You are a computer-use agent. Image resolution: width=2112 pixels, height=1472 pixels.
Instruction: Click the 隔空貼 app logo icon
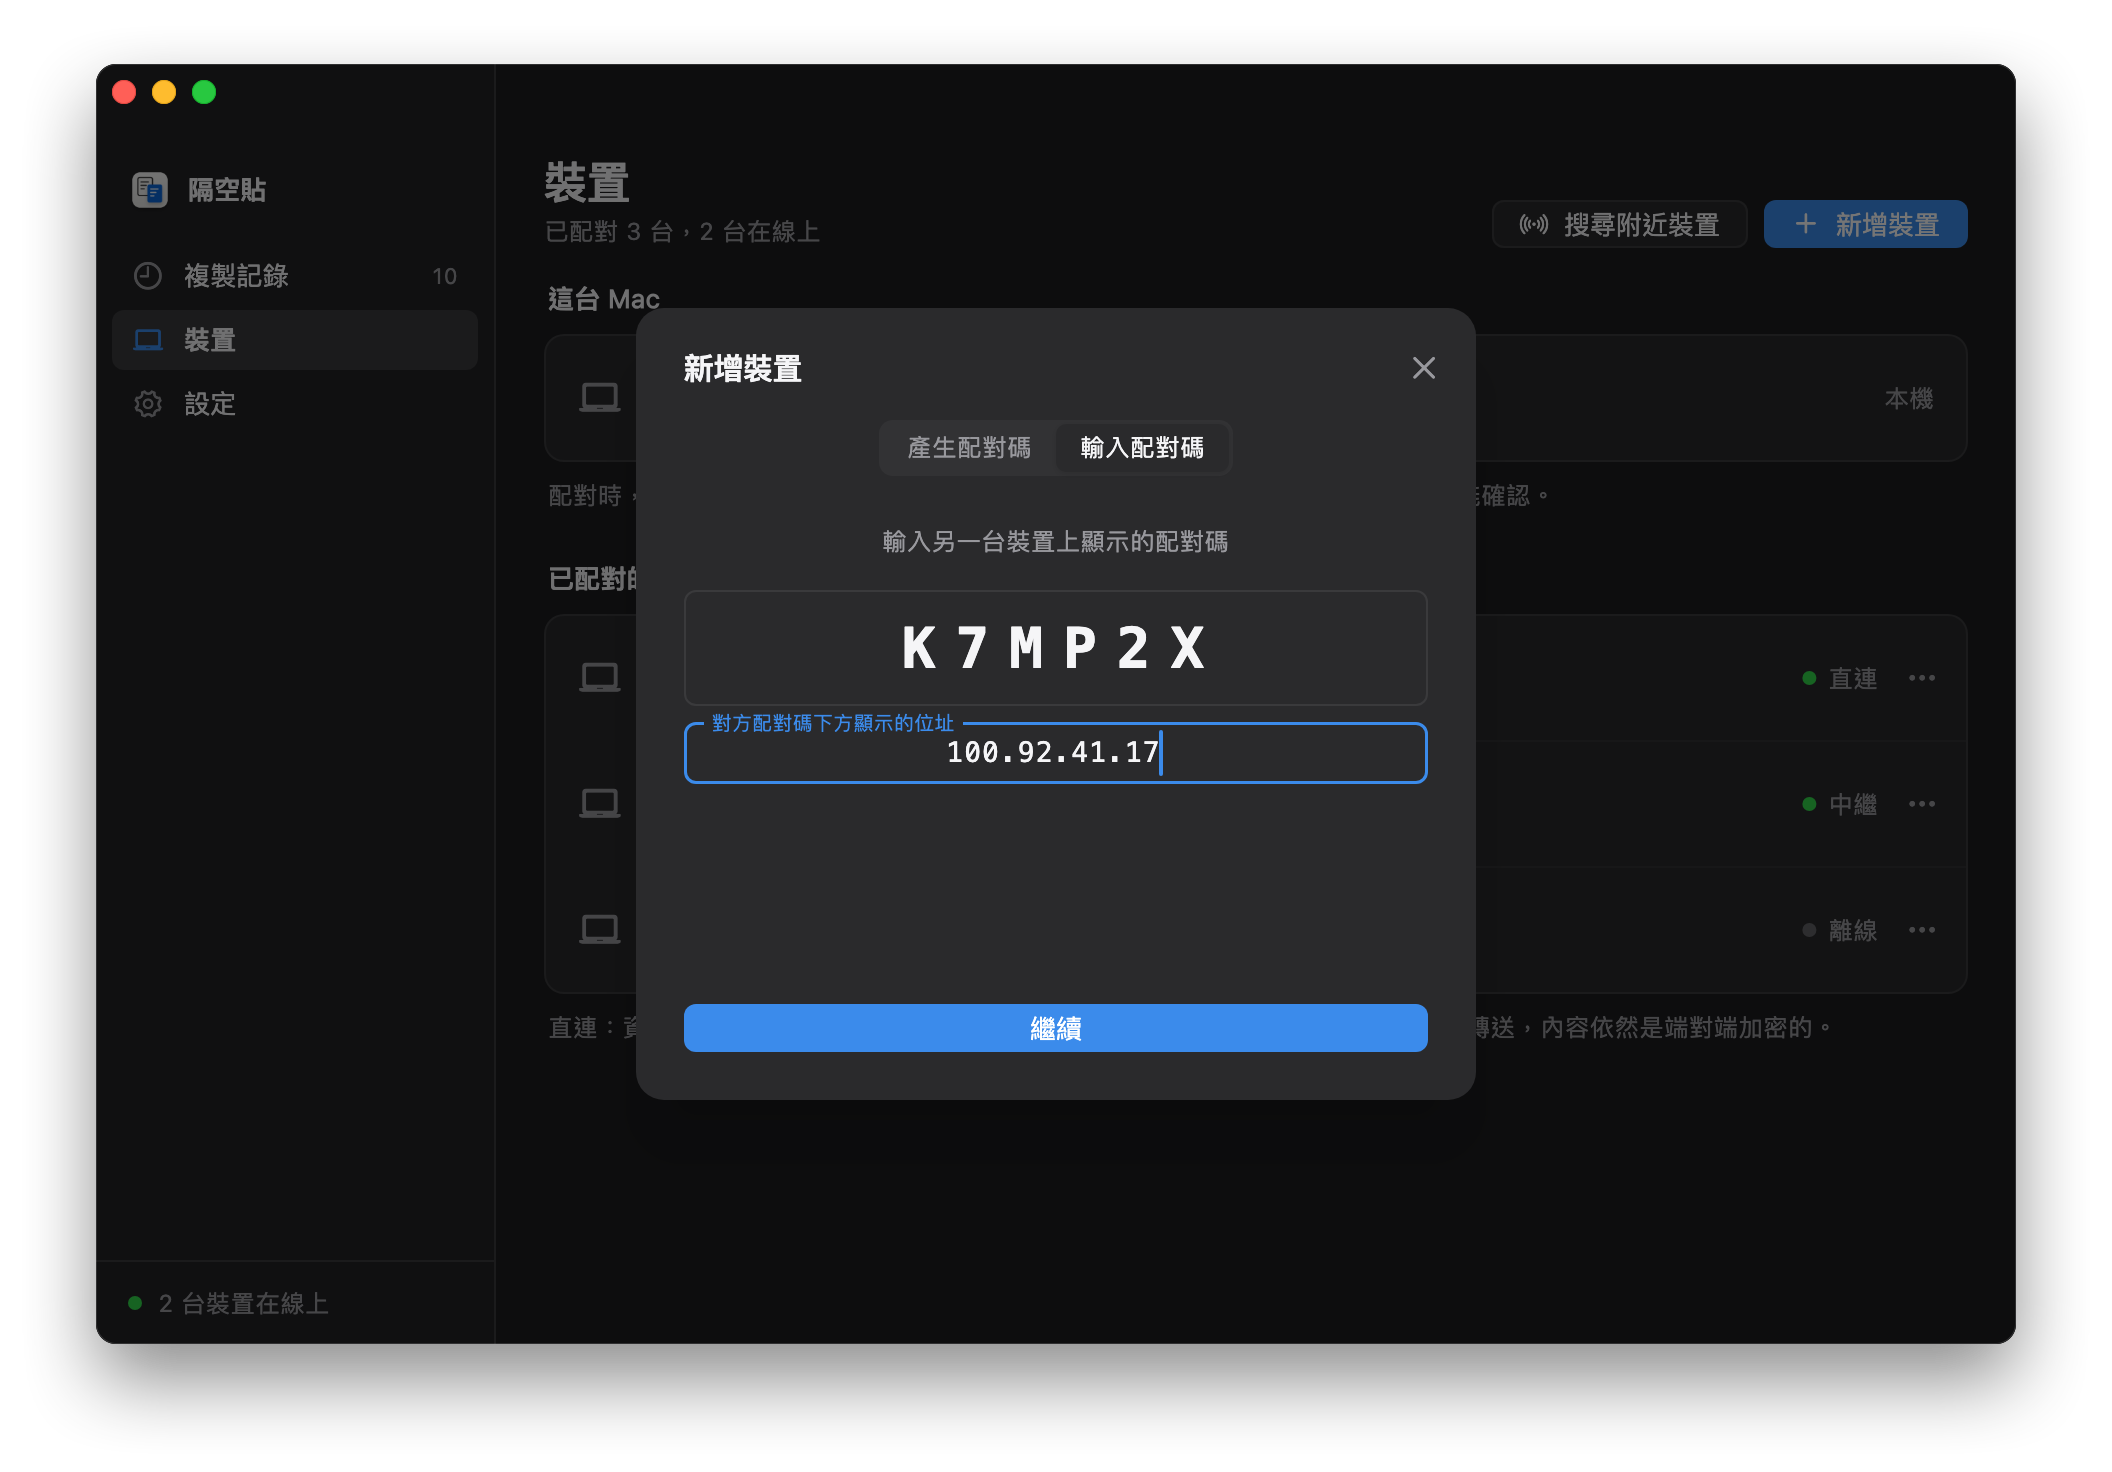click(x=150, y=189)
